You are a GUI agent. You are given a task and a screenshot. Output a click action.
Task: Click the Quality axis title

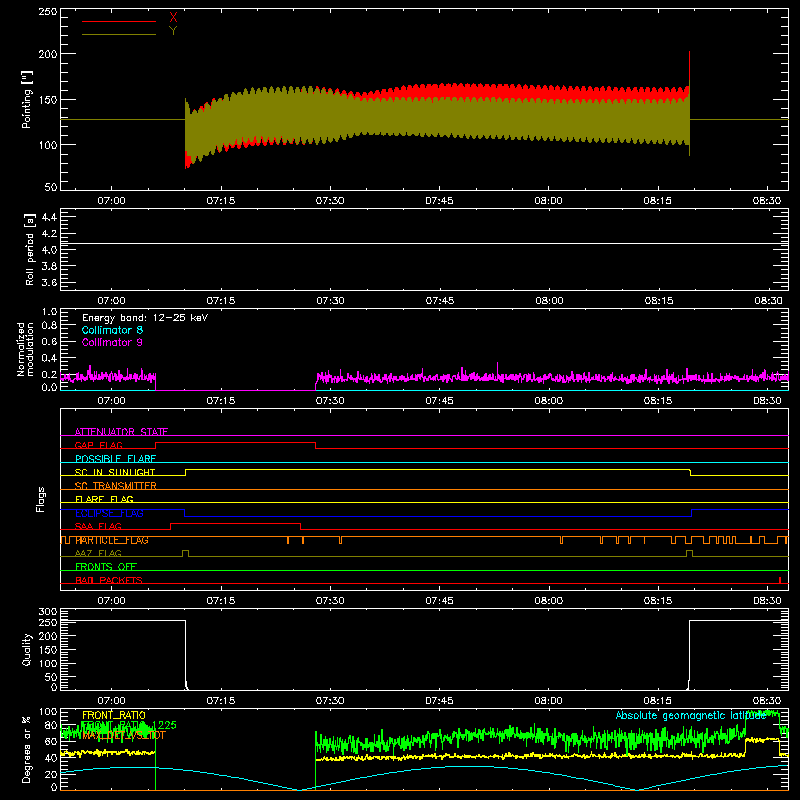click(x=27, y=649)
